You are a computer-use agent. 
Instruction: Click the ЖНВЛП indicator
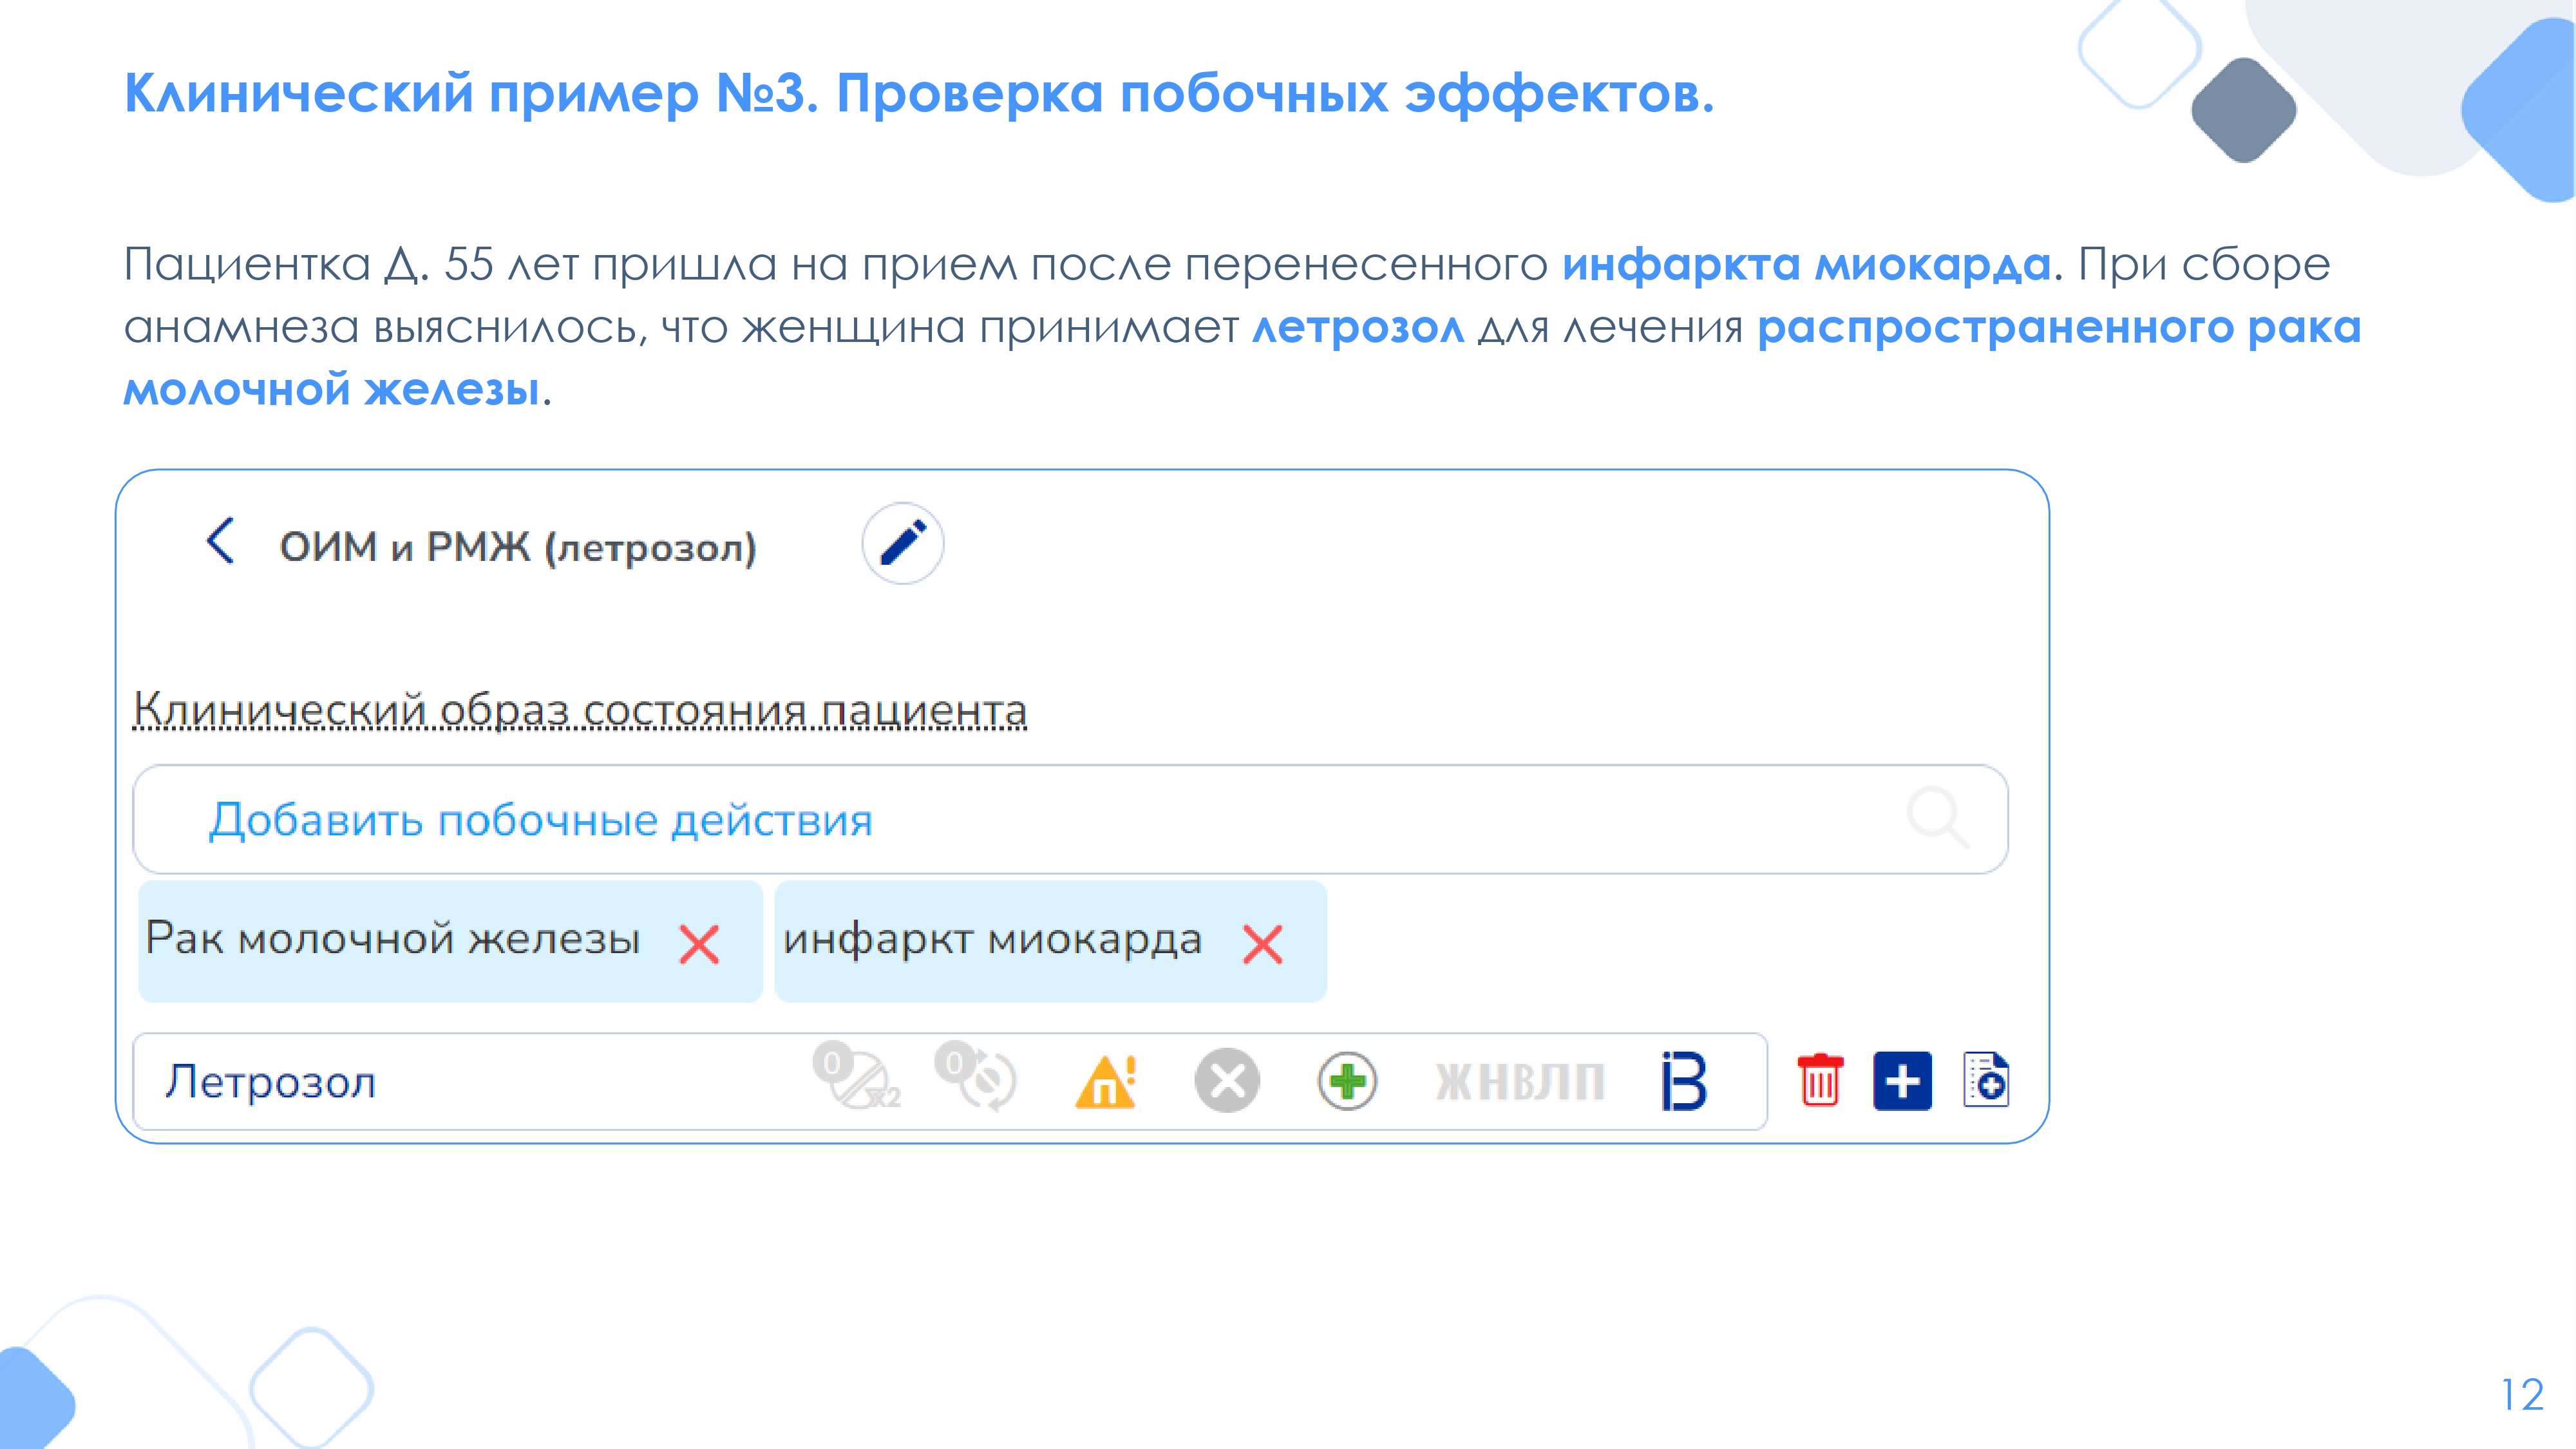(1520, 1082)
